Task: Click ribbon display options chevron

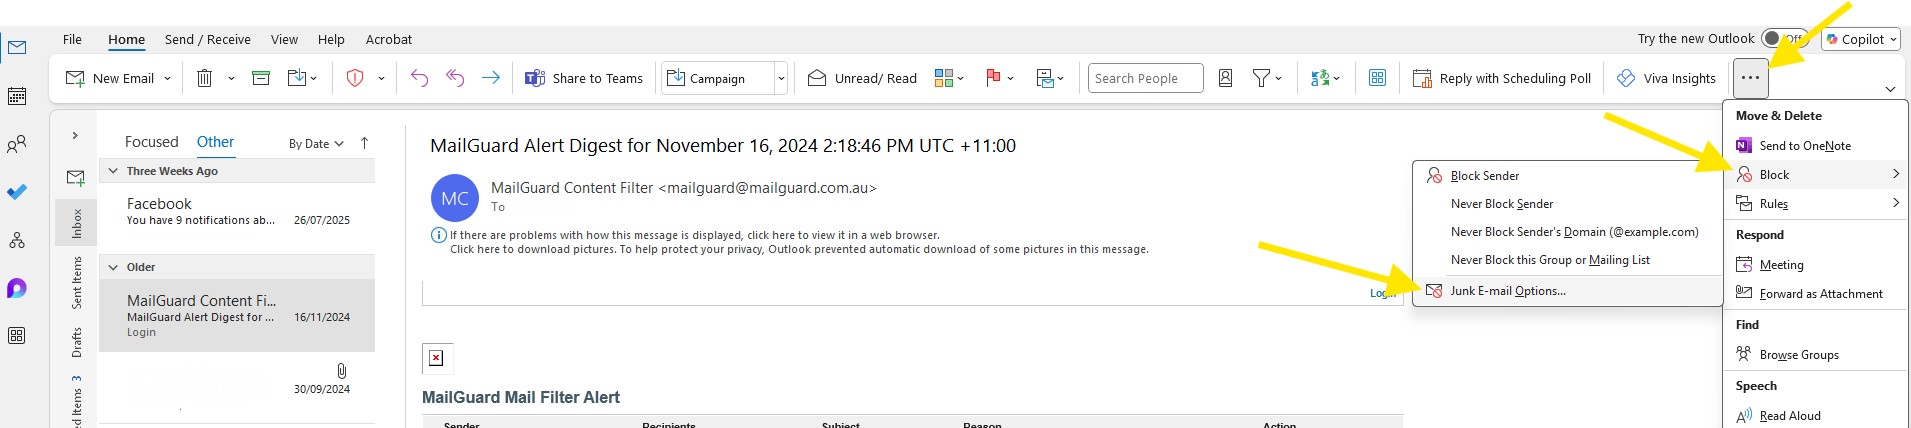Action: 1890,89
